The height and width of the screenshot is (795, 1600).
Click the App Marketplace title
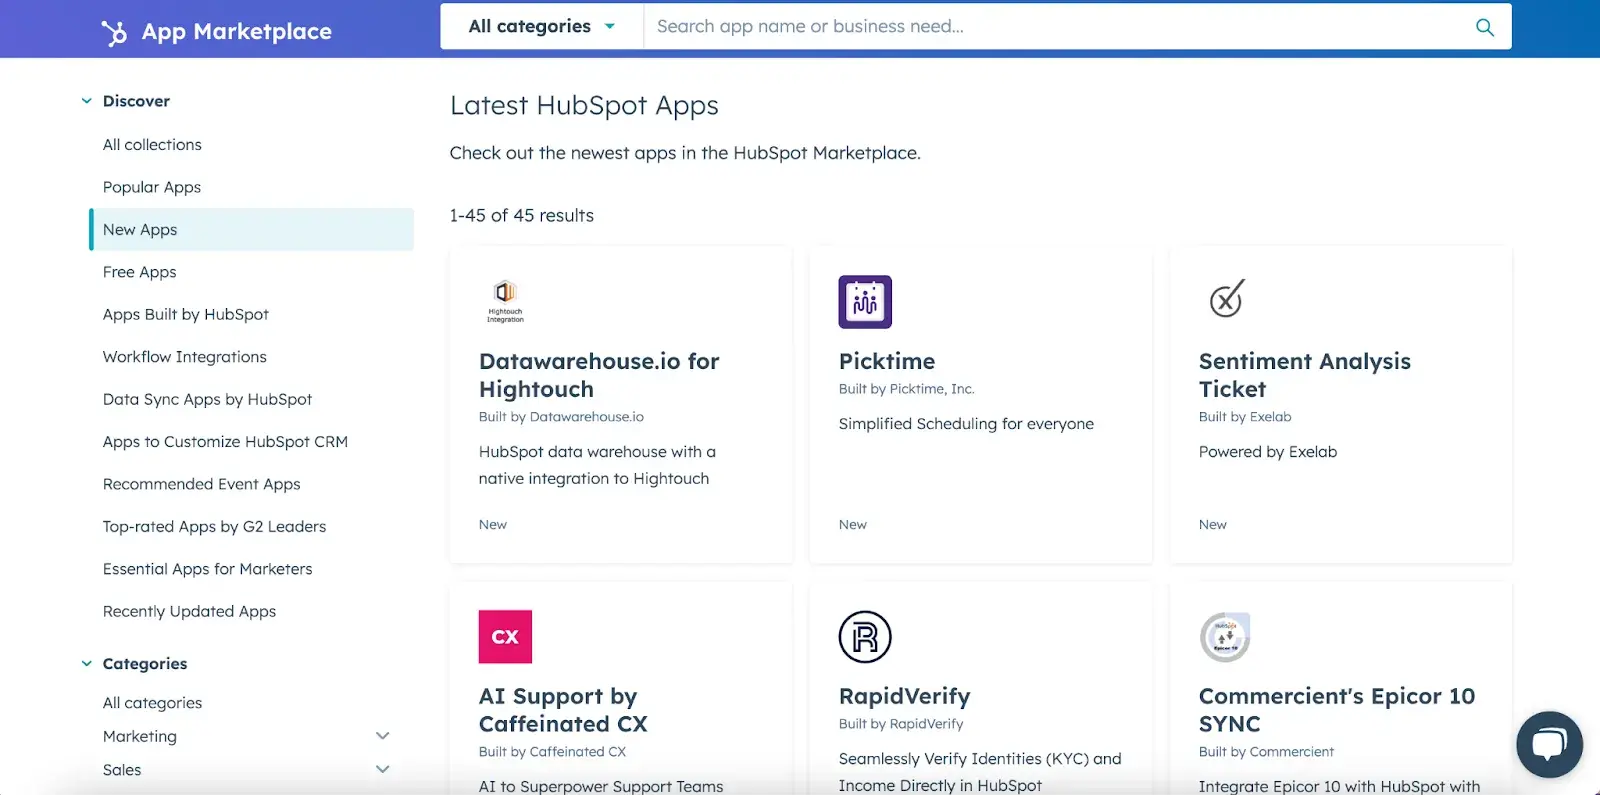click(237, 32)
